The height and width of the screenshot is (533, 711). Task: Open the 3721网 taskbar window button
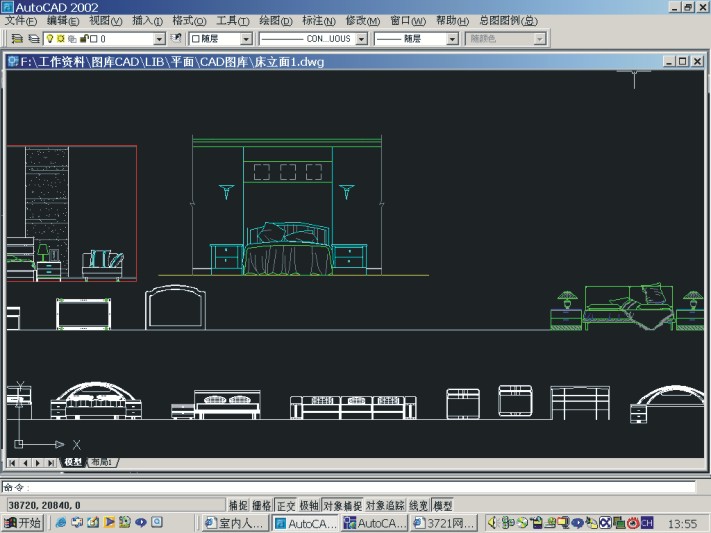pos(443,523)
